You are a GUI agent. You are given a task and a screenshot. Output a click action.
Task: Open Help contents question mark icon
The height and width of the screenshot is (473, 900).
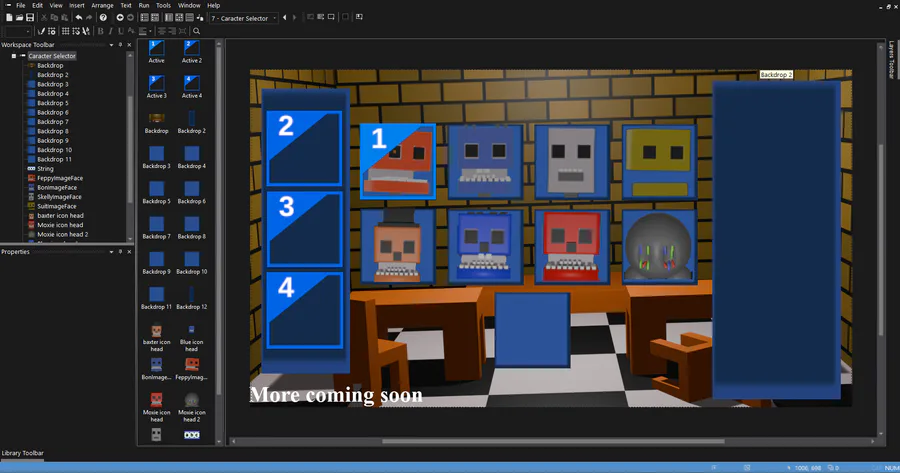pos(103,18)
